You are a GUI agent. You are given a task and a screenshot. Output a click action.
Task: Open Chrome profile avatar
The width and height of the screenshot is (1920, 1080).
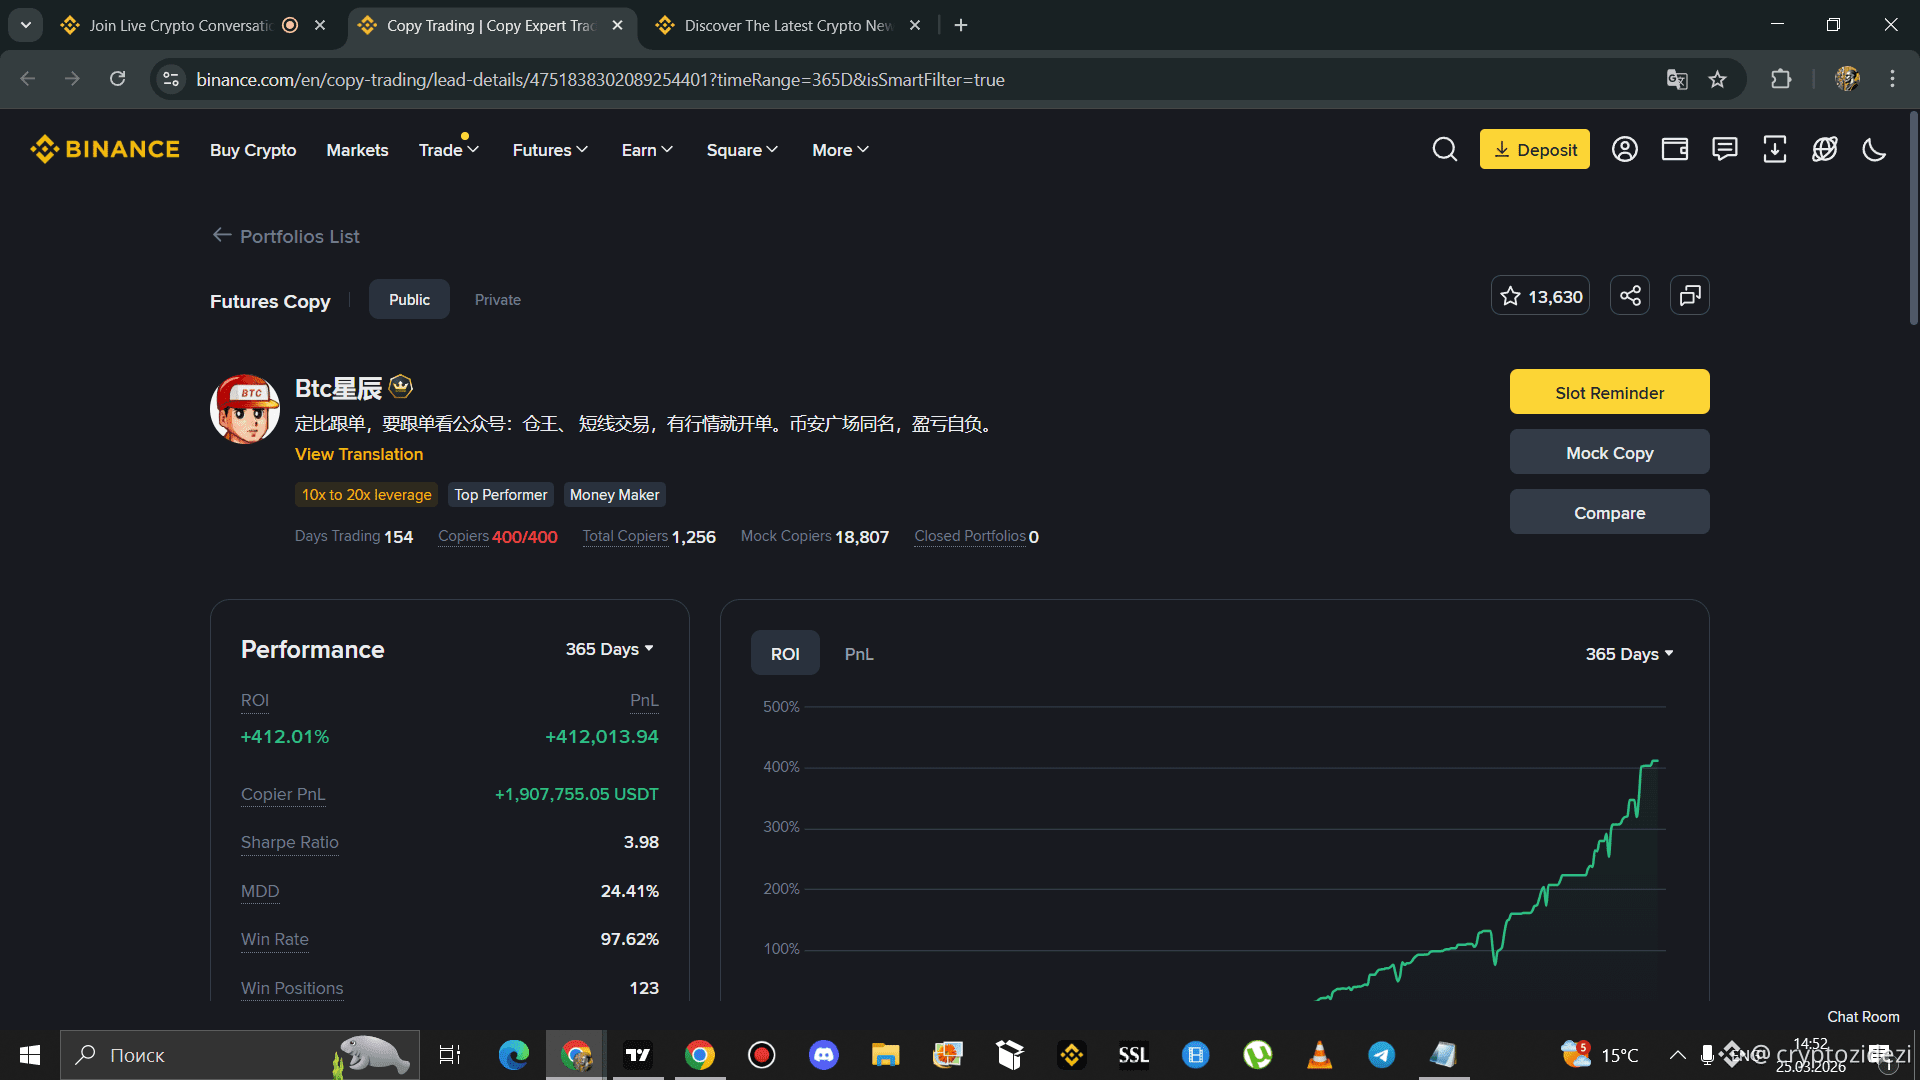(1847, 79)
